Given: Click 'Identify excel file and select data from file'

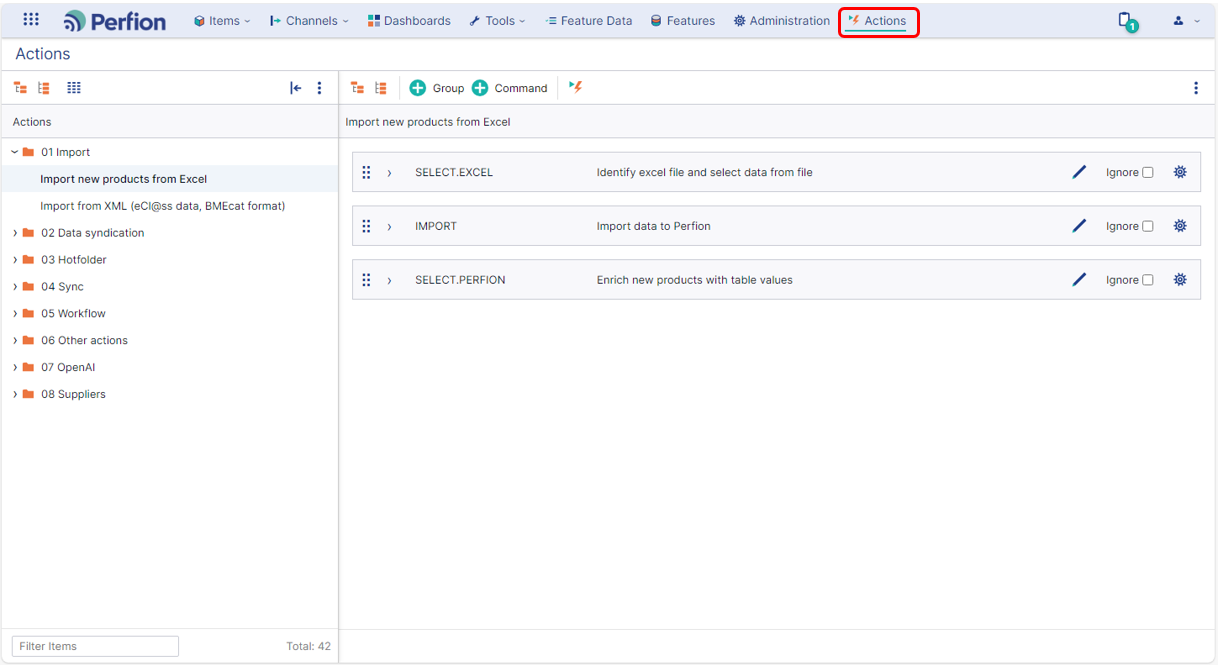Looking at the screenshot, I should click(704, 172).
